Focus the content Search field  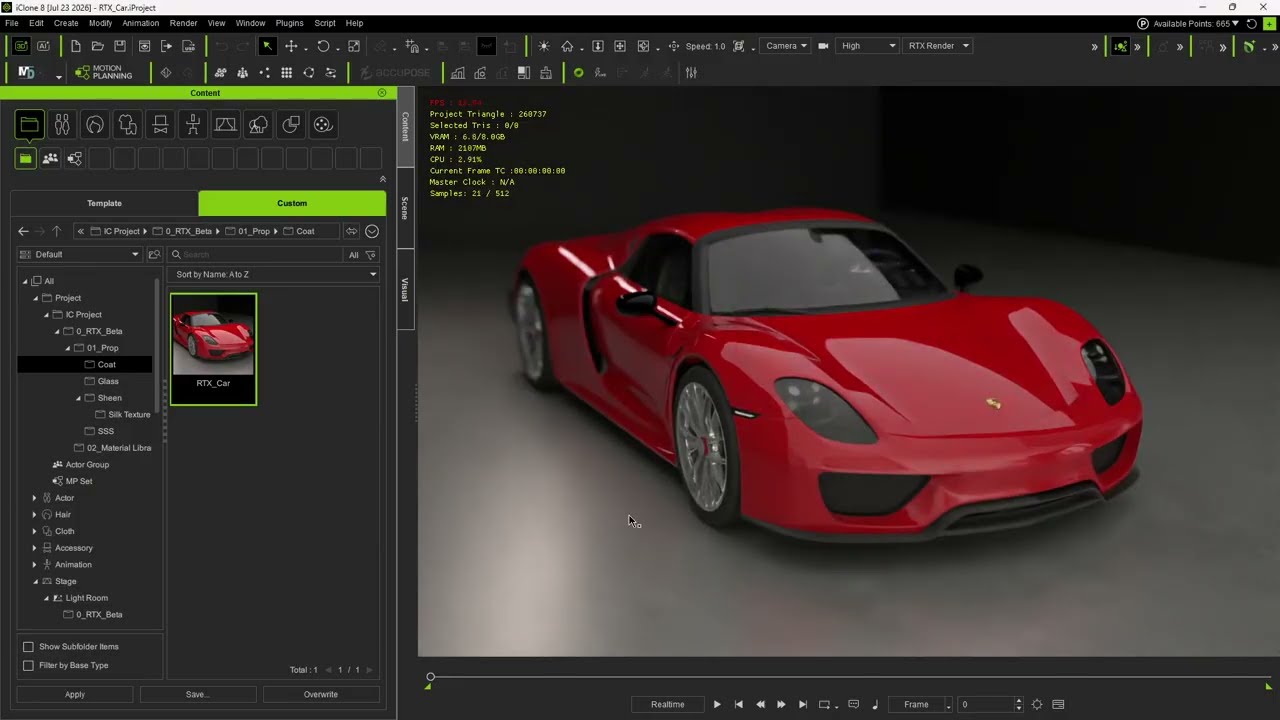coord(255,255)
